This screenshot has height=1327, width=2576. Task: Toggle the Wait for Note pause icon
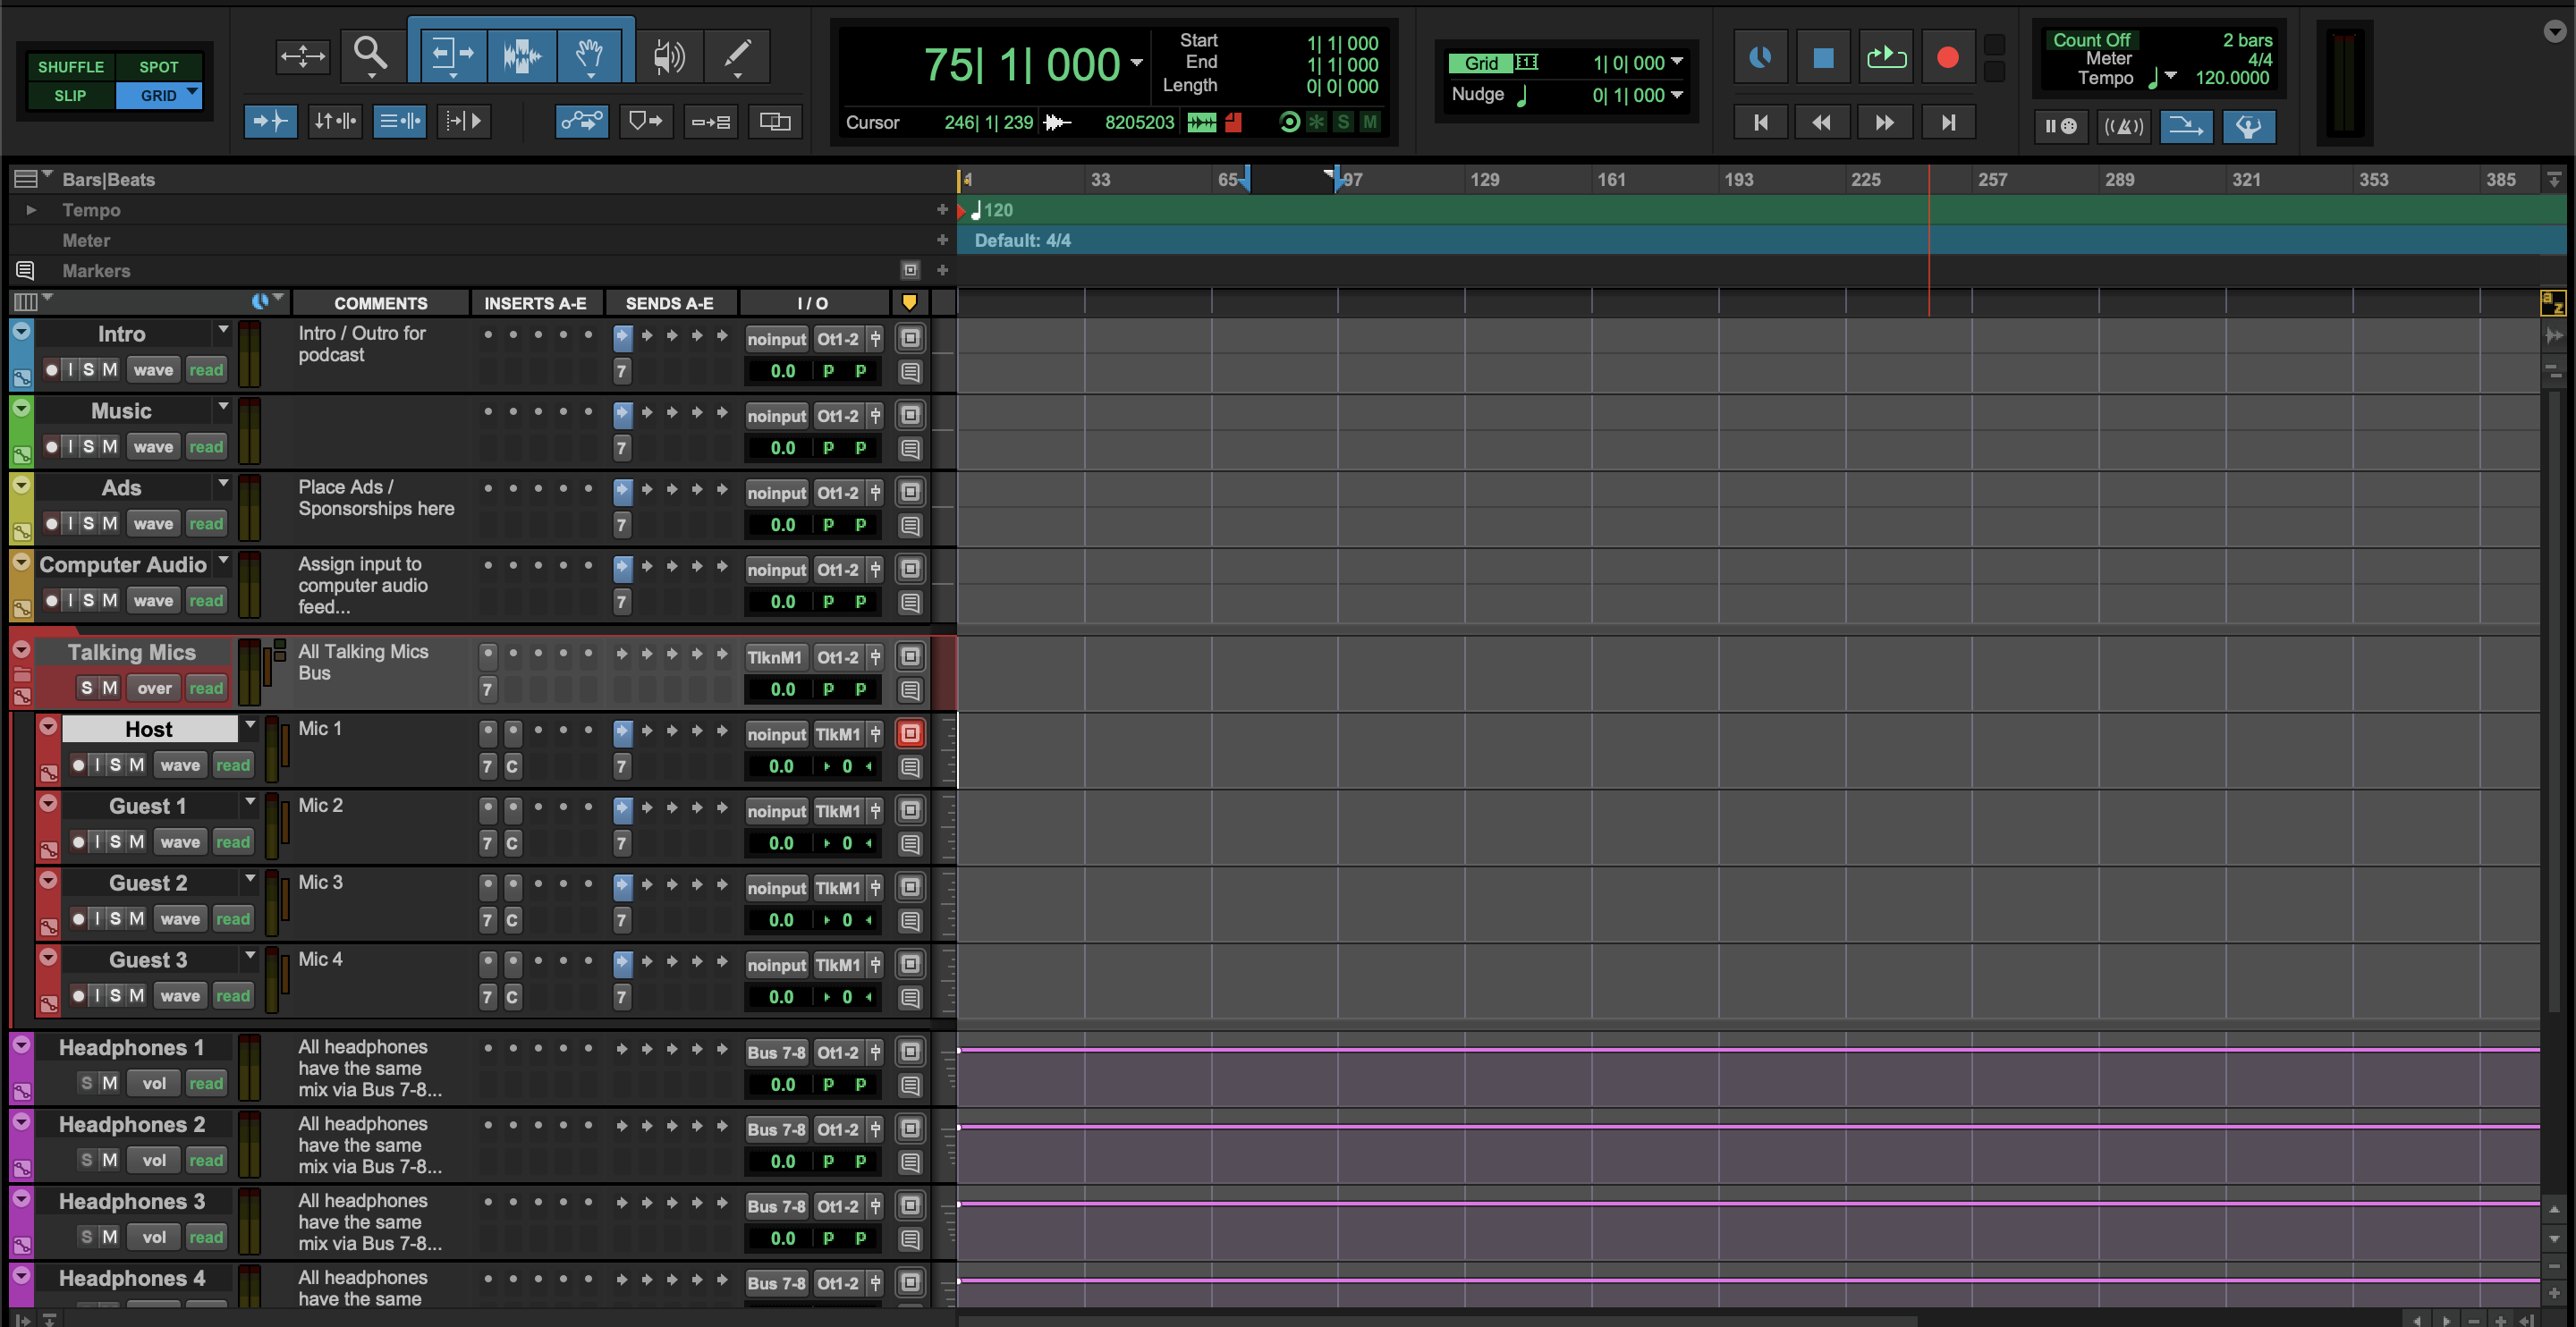coord(2061,126)
